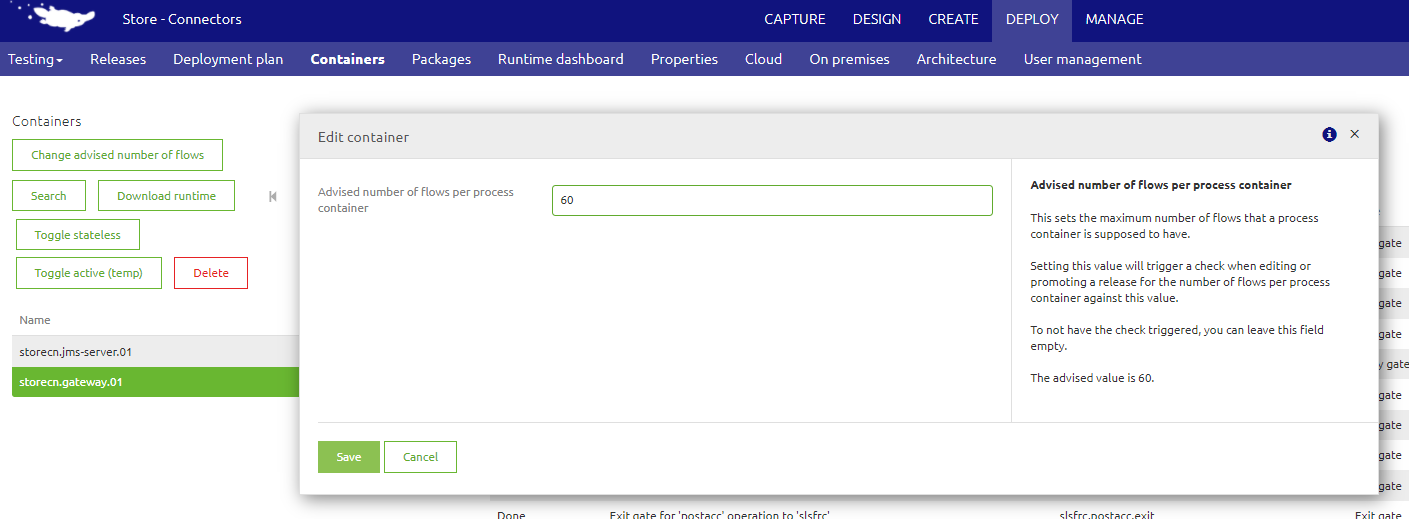Open the MANAGE phase
Screen dimensions: 1409x519
point(1115,19)
